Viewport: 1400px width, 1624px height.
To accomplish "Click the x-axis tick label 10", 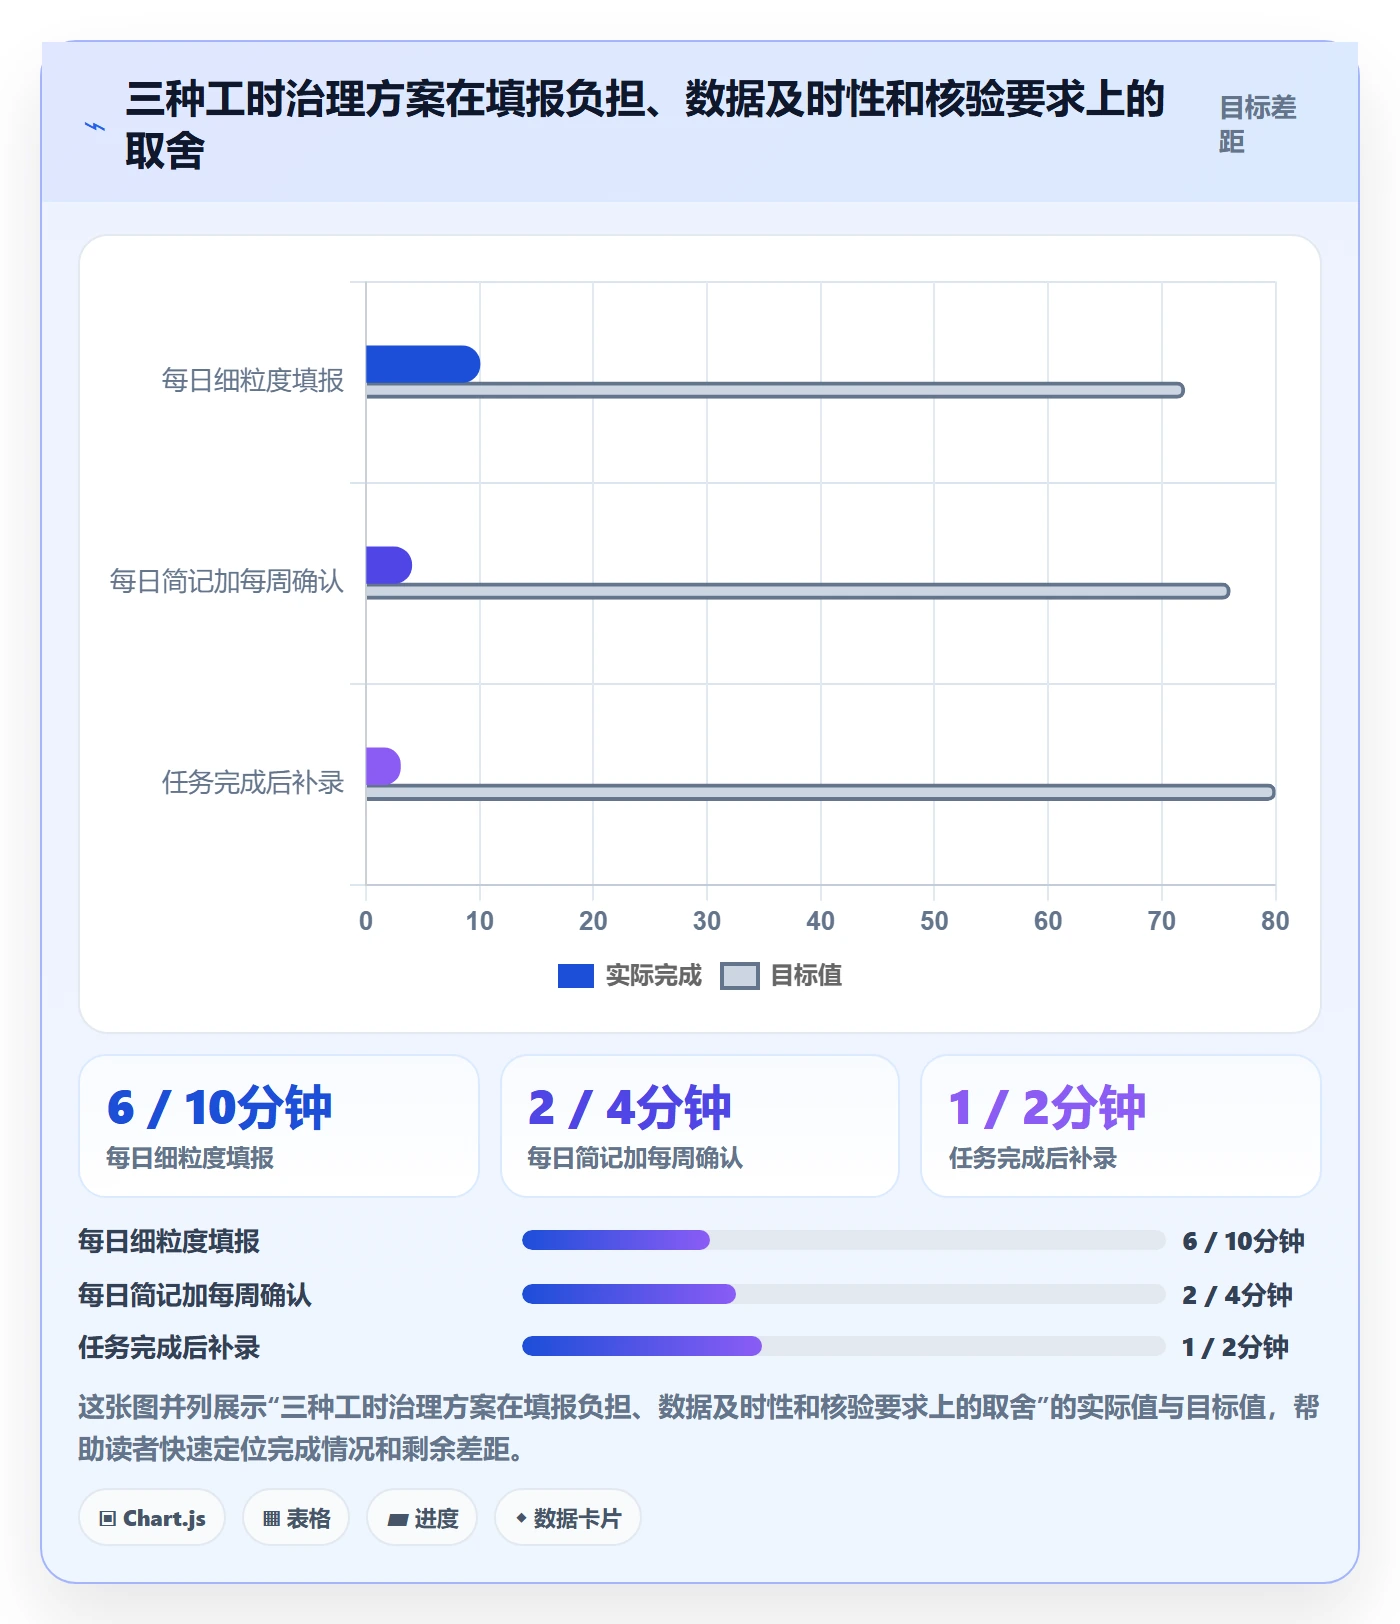I will 480,921.
